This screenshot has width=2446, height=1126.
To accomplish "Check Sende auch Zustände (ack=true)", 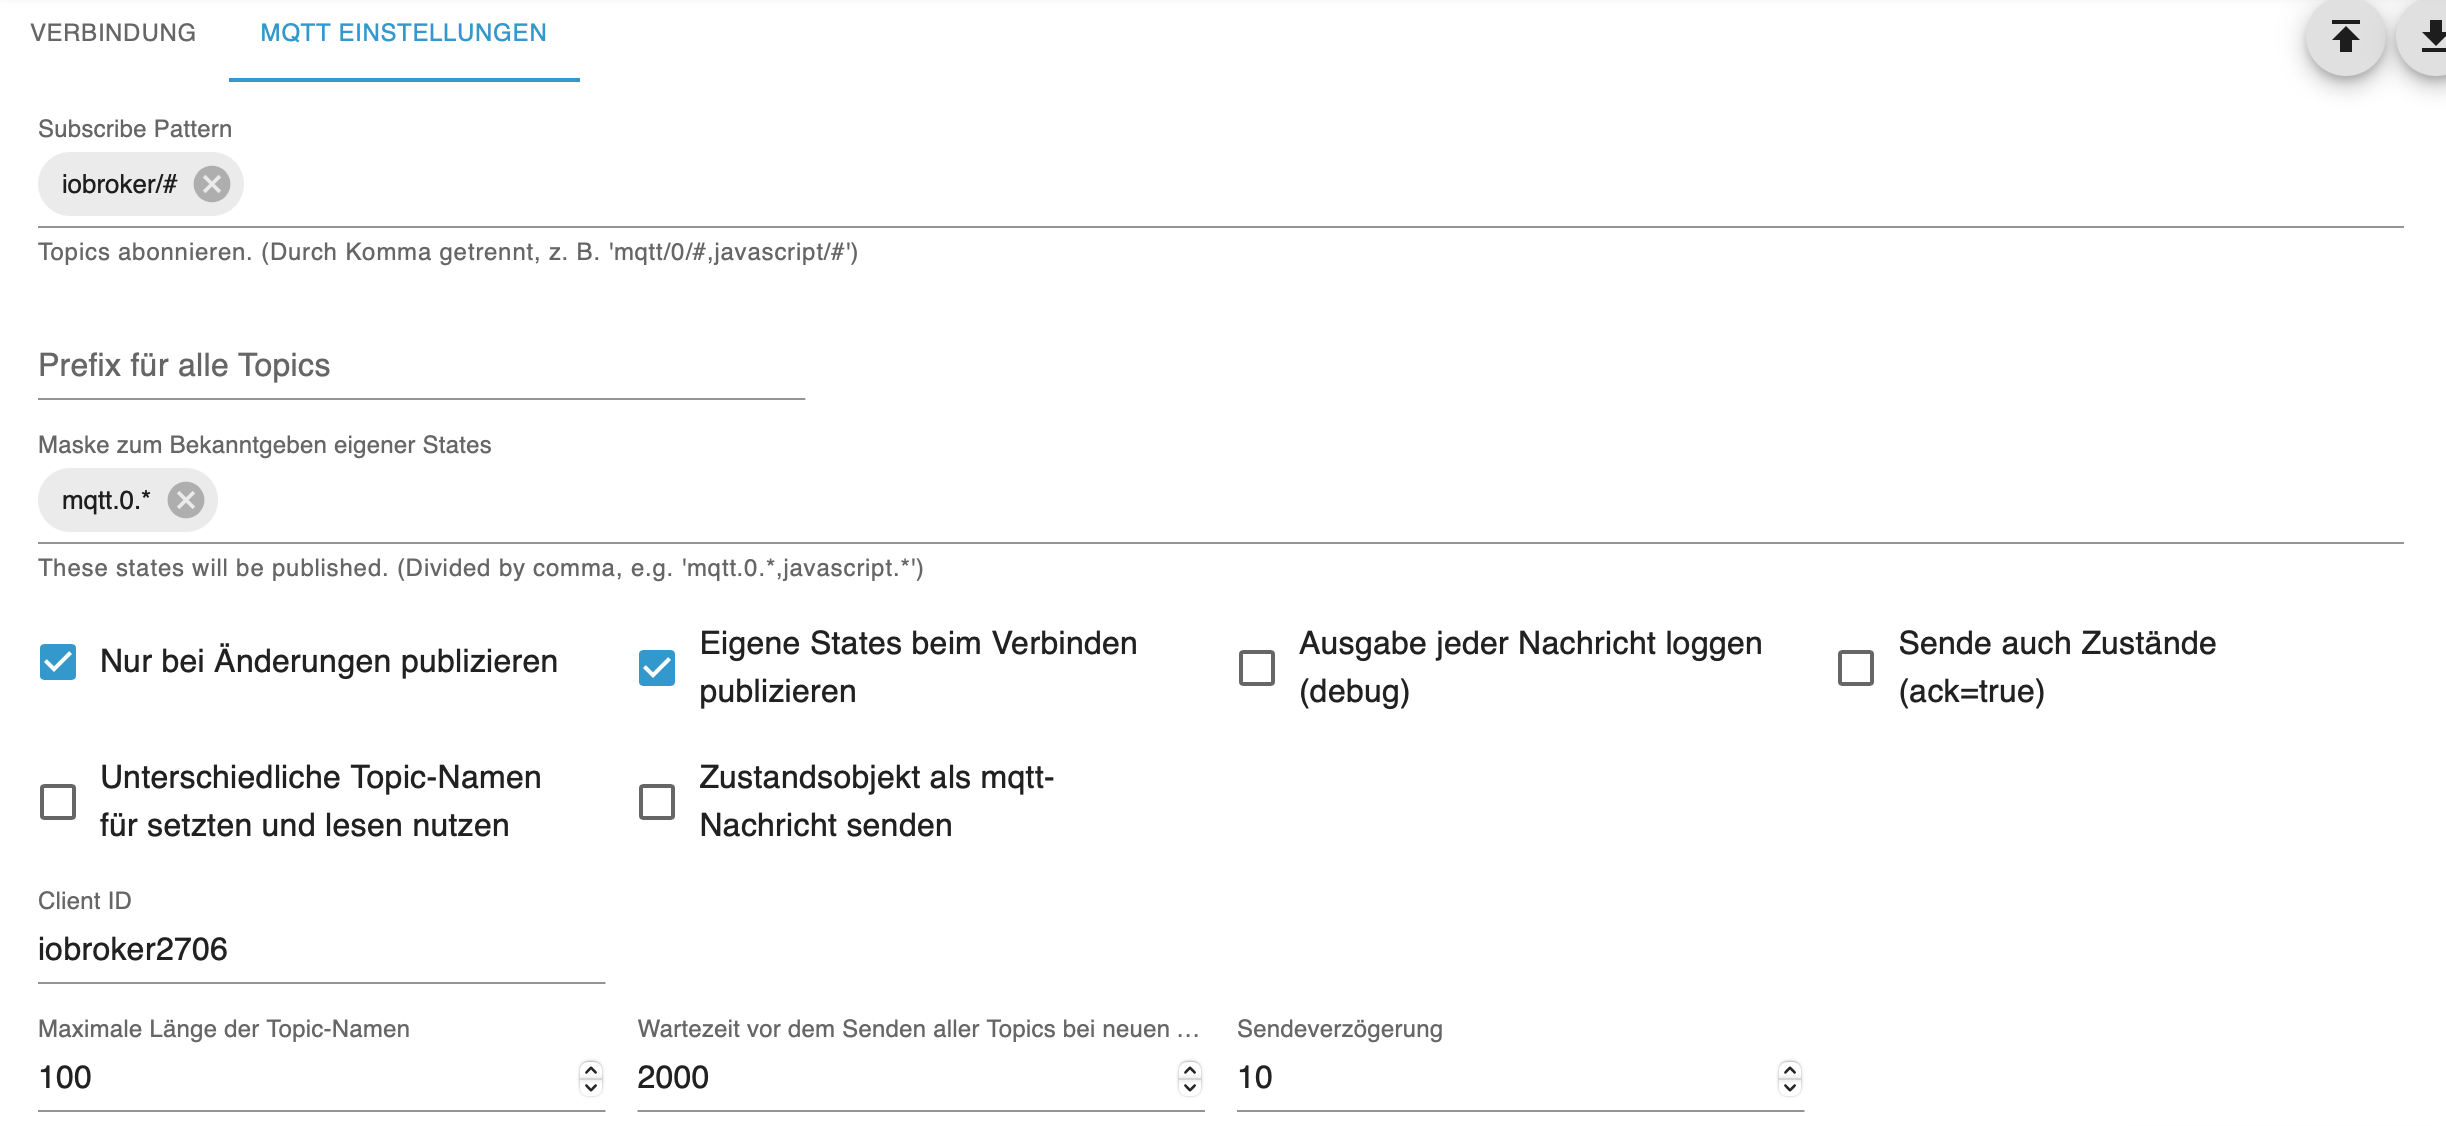I will (1856, 668).
